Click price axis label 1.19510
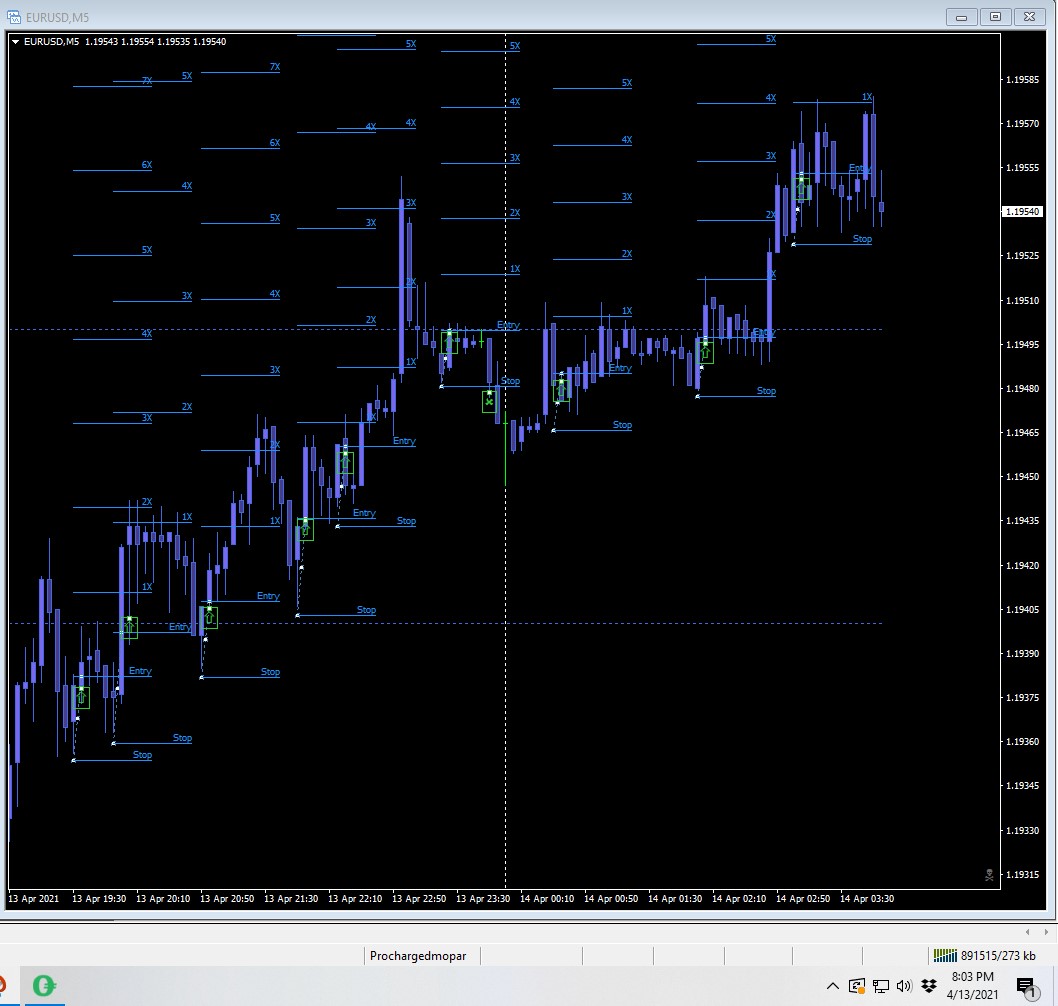 [1022, 300]
